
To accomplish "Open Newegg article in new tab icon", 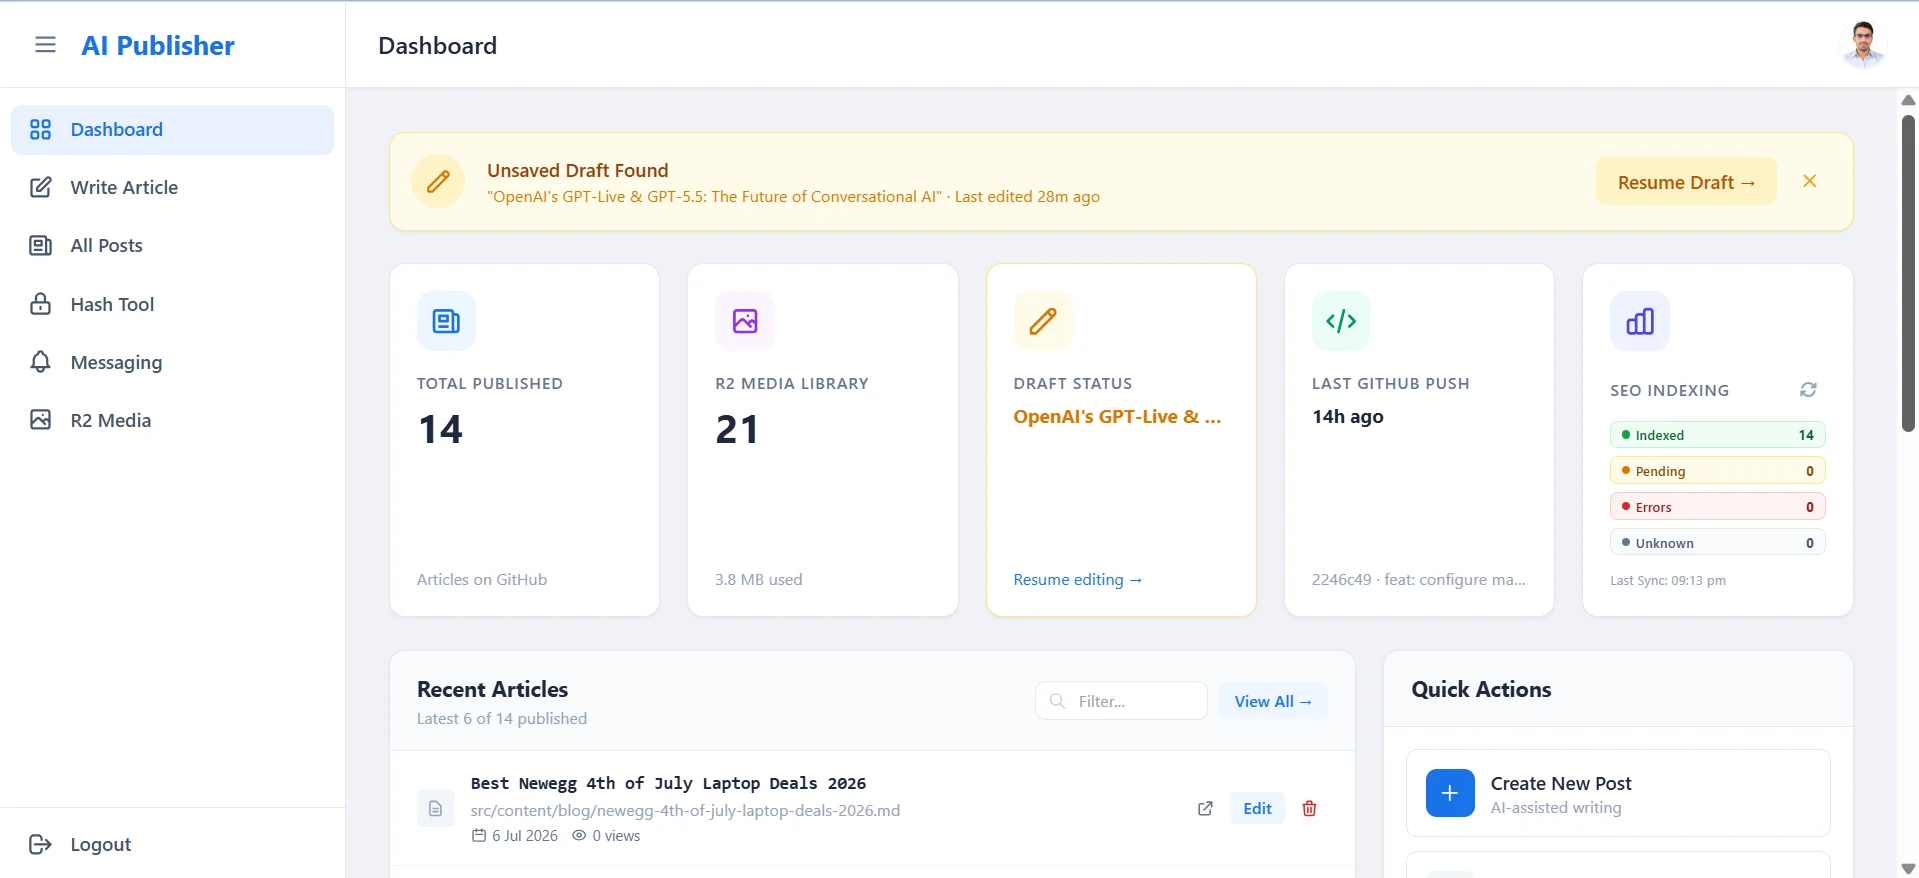I will coord(1205,809).
